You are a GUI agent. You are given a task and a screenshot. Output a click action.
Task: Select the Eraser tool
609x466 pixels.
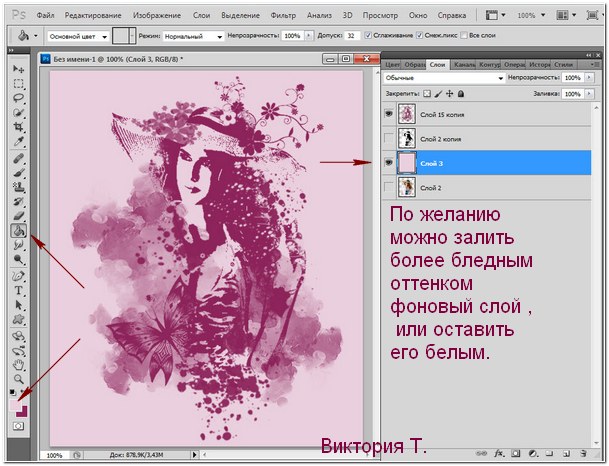click(x=18, y=216)
